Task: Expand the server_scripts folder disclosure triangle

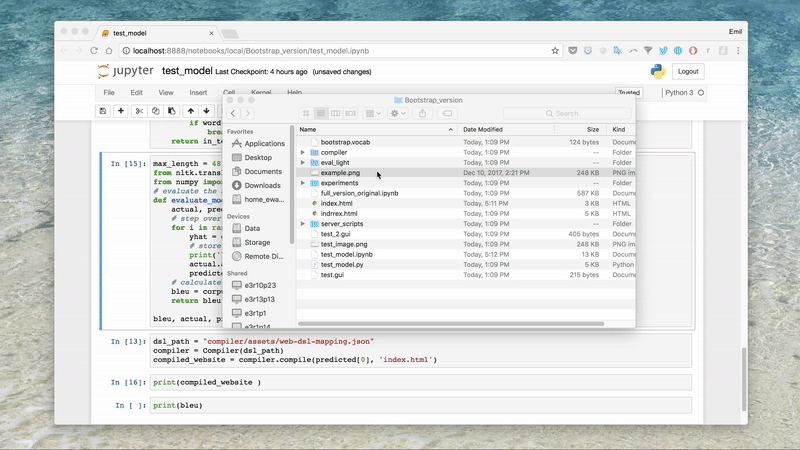Action: pos(303,224)
